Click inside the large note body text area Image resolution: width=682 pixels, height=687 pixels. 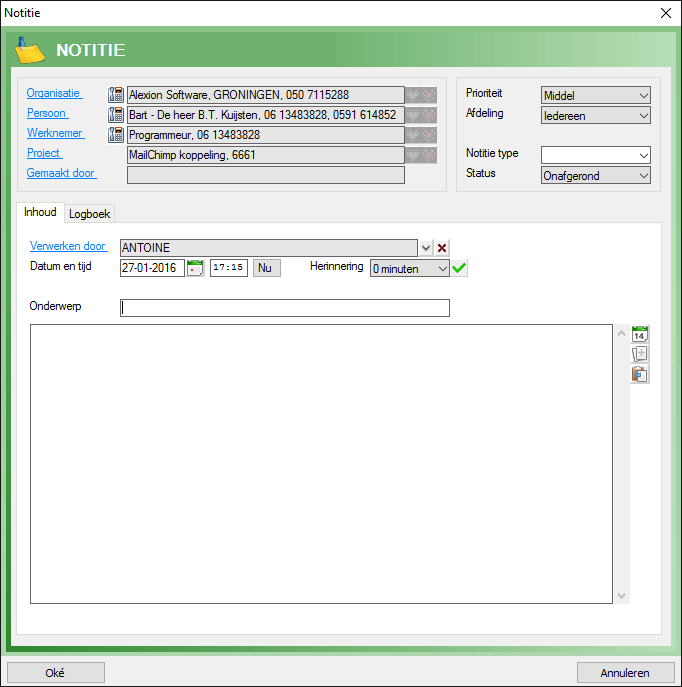[321, 464]
